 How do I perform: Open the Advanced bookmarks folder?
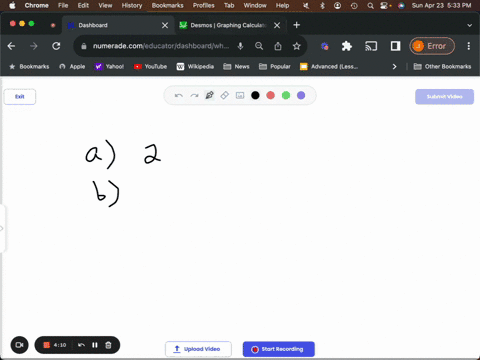[329, 67]
